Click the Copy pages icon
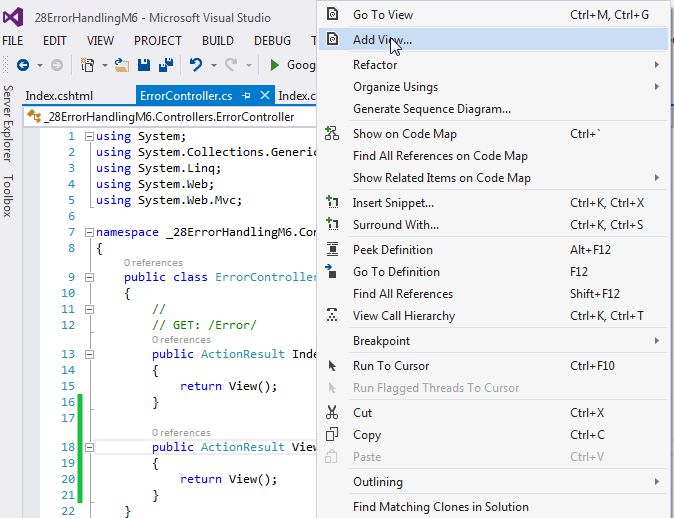674x518 pixels. (332, 434)
